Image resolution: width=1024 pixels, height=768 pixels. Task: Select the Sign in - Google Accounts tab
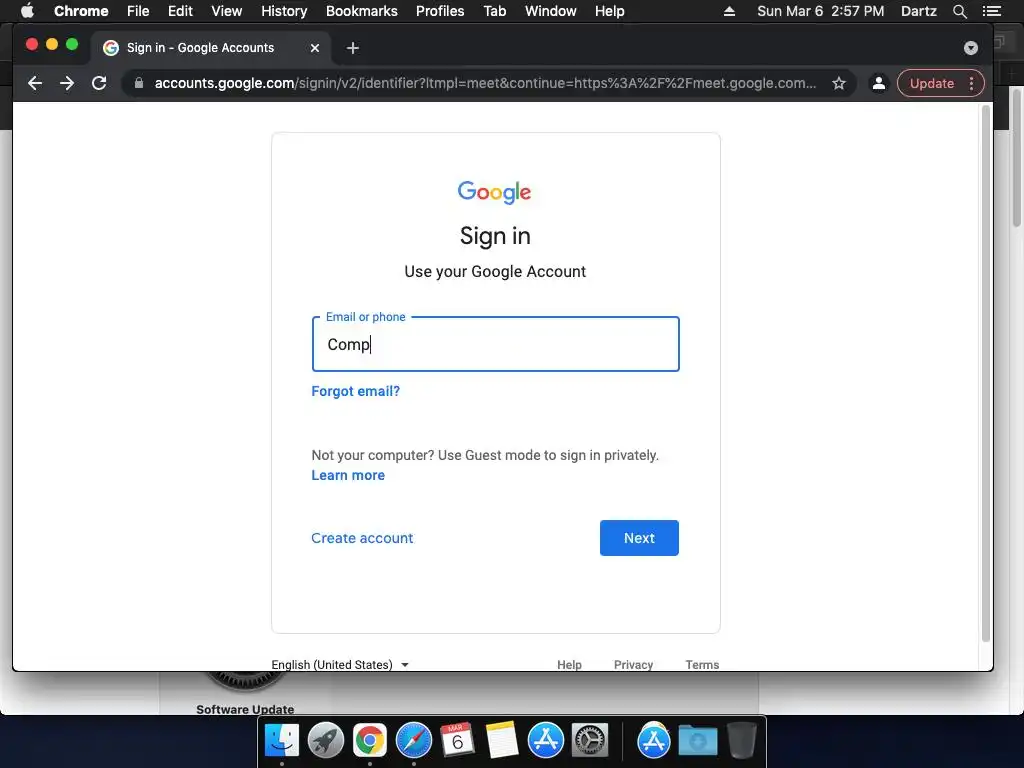click(x=211, y=48)
